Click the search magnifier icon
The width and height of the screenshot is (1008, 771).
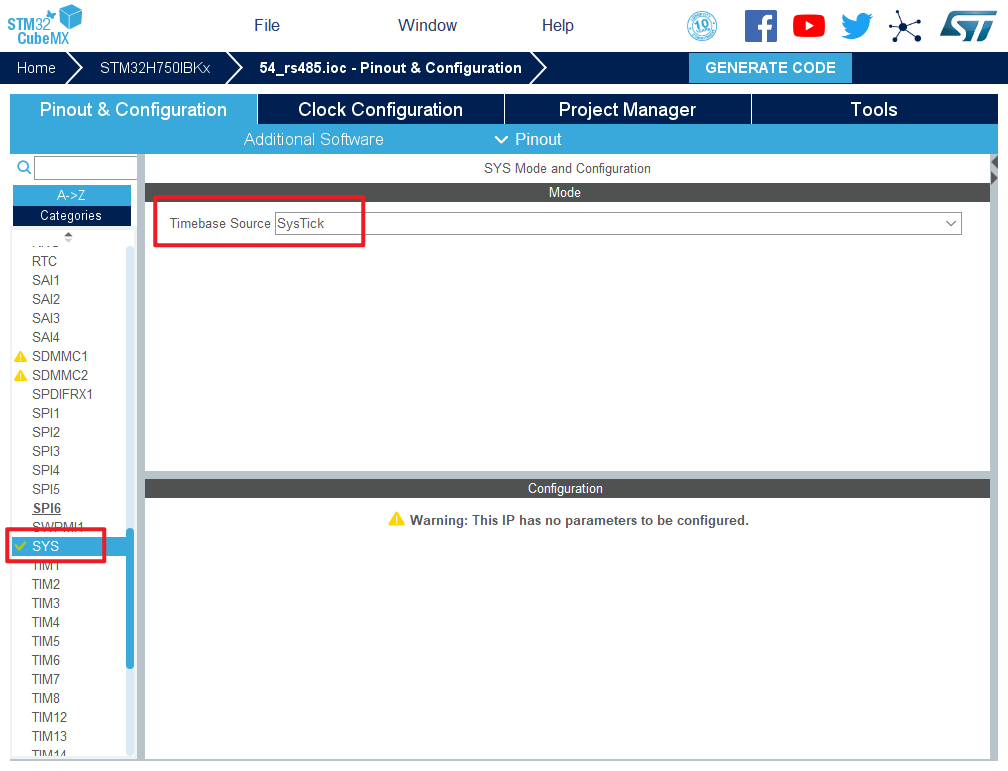pos(24,167)
